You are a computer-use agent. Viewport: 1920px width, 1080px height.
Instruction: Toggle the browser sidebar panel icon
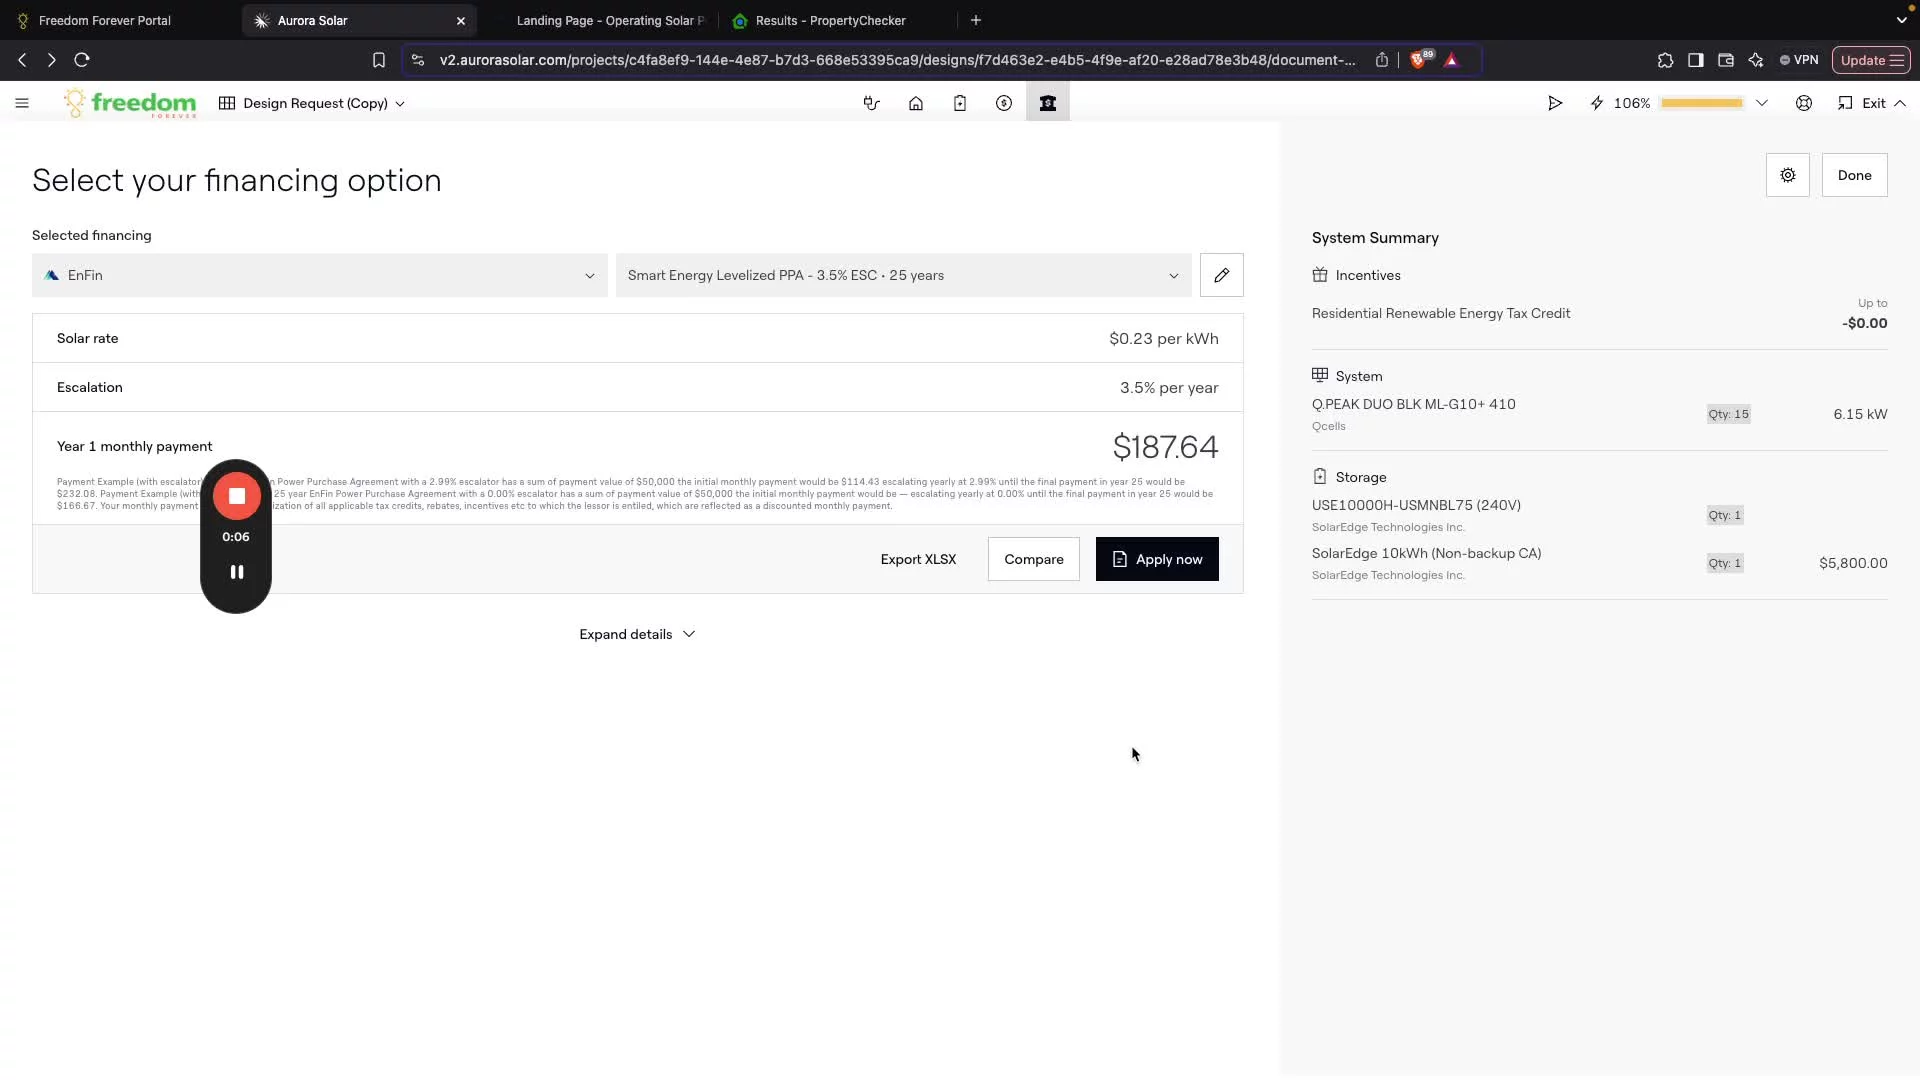point(1695,60)
